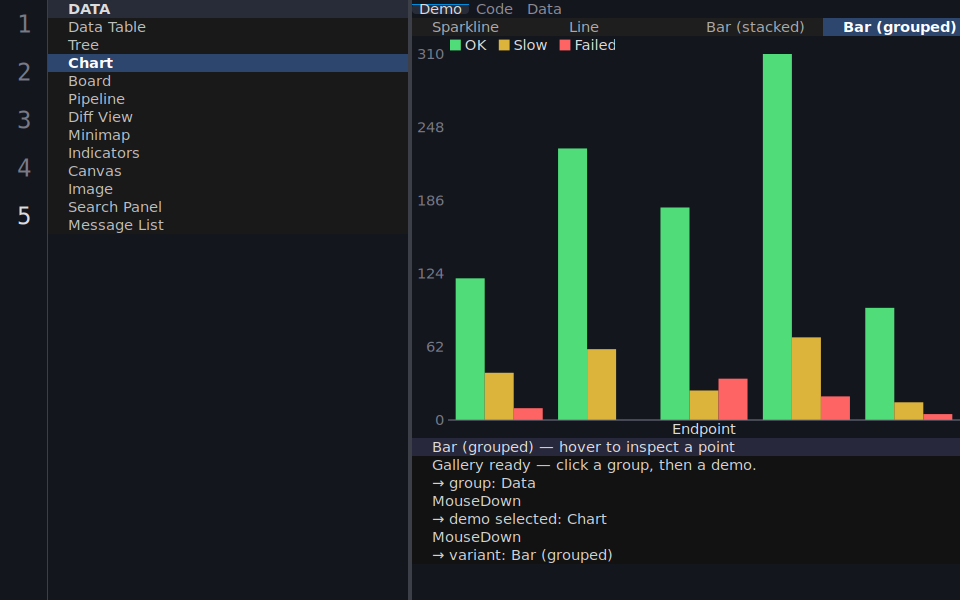Pick group number 4 in the left rail
The image size is (960, 600).
pos(24,168)
